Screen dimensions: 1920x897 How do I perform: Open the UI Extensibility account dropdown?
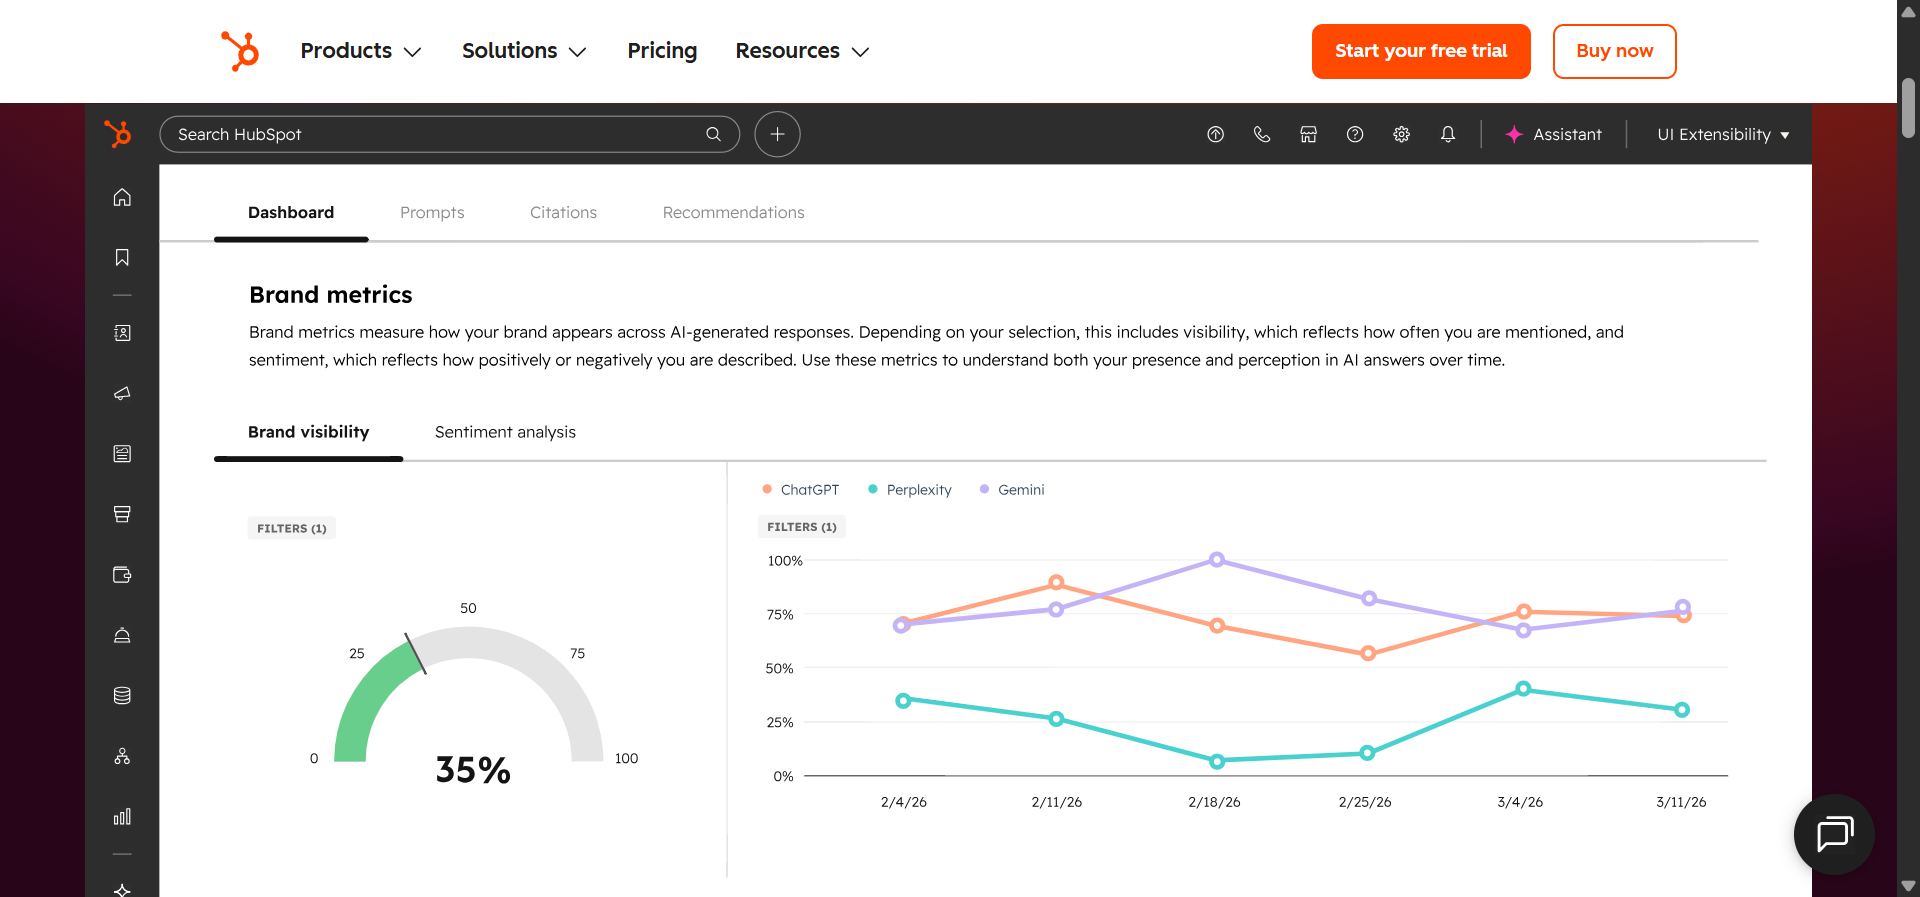(x=1723, y=134)
